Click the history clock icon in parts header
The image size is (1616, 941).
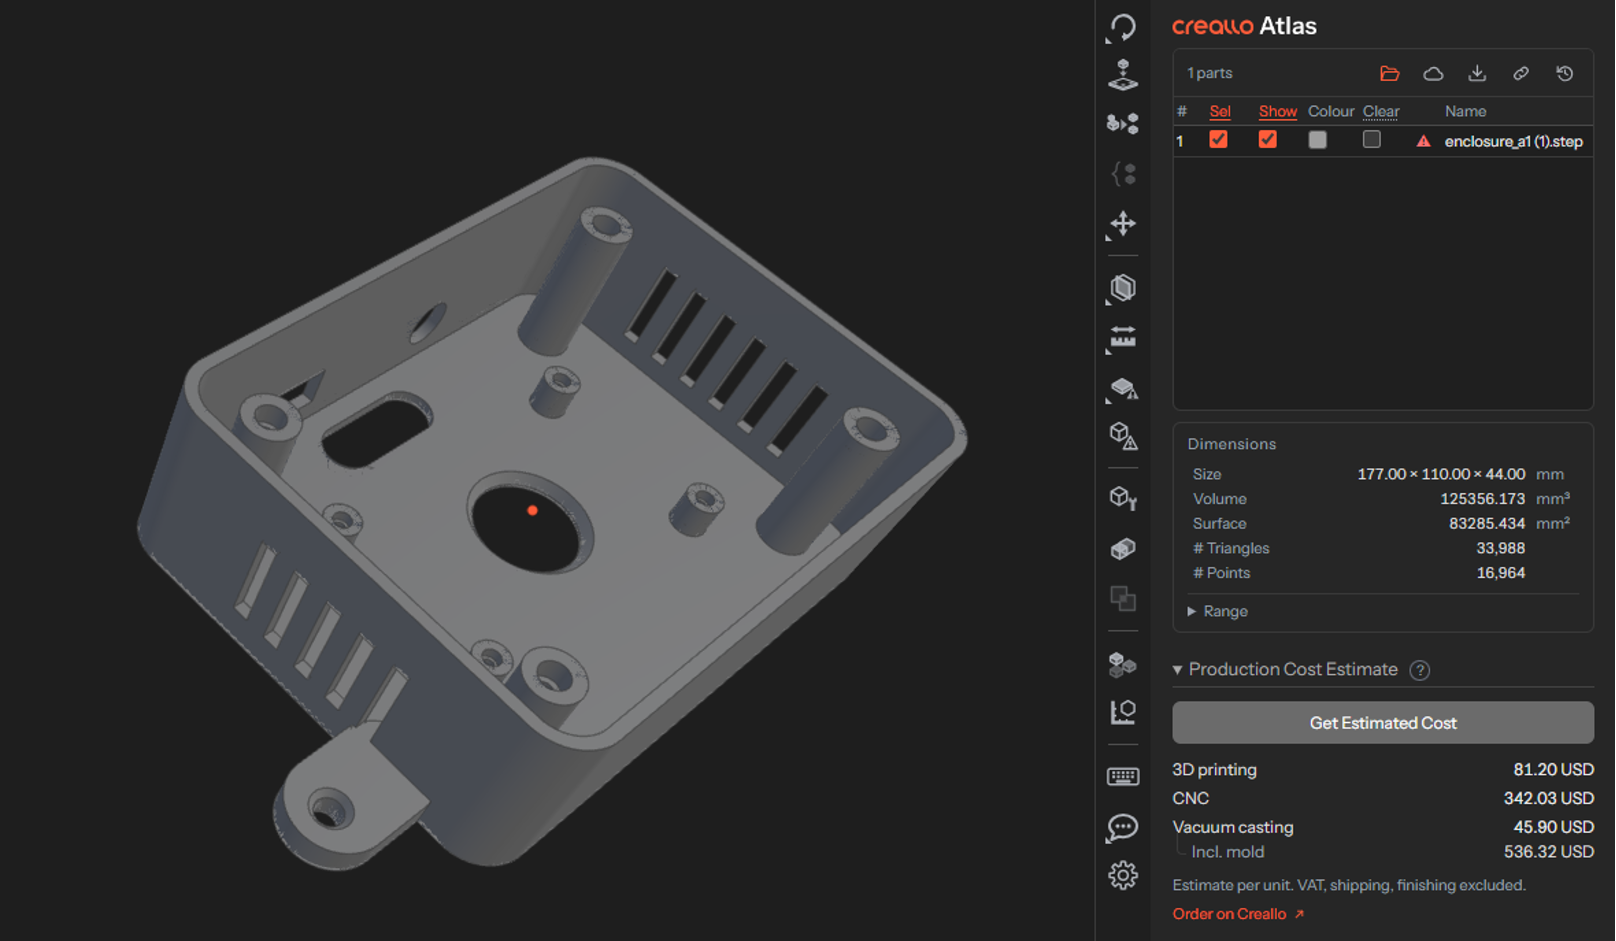click(1565, 73)
